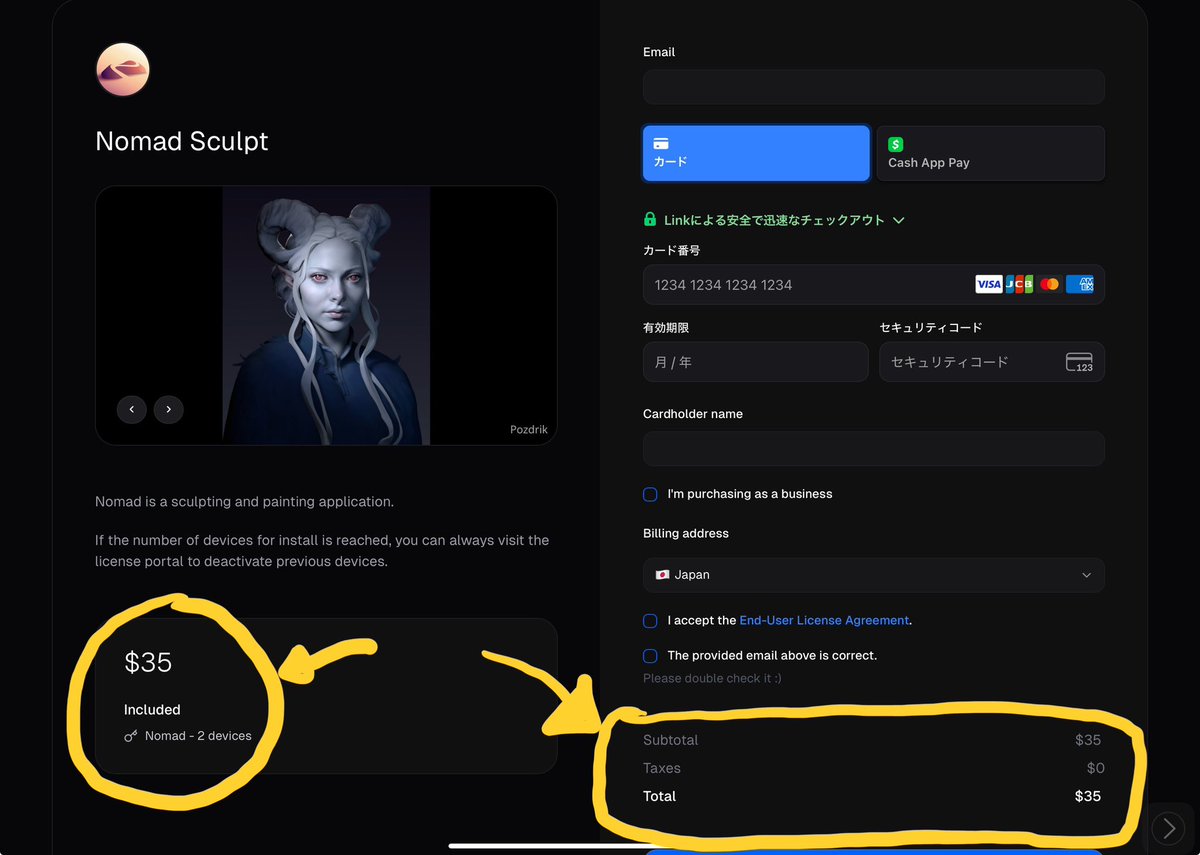Click the Included label

coord(152,710)
